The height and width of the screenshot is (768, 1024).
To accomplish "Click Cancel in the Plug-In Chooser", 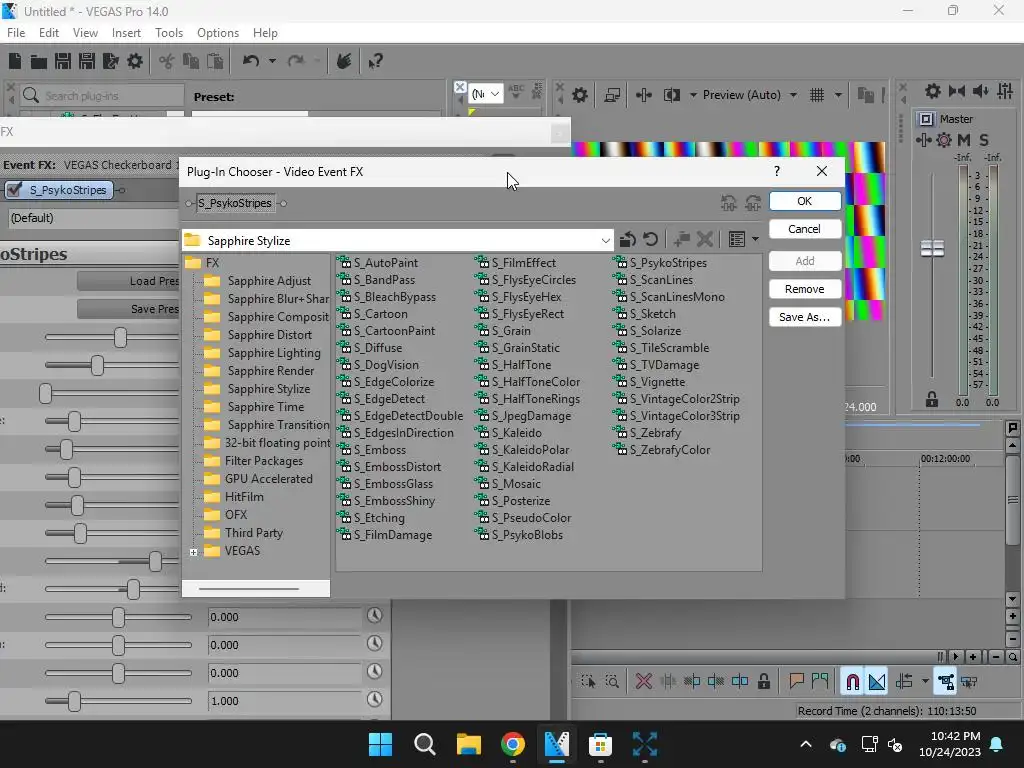I will point(805,229).
